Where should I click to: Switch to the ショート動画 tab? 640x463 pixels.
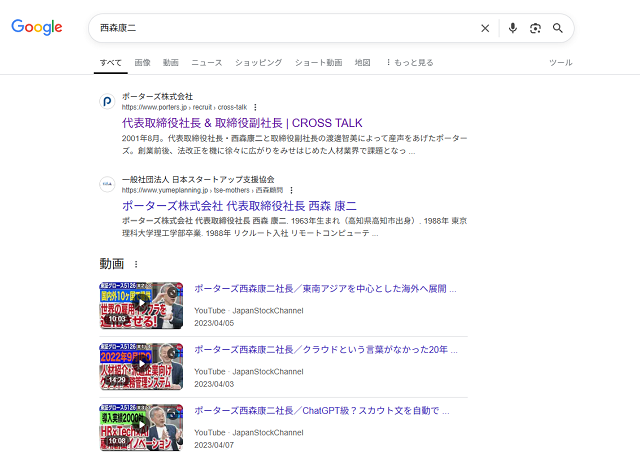click(x=318, y=62)
